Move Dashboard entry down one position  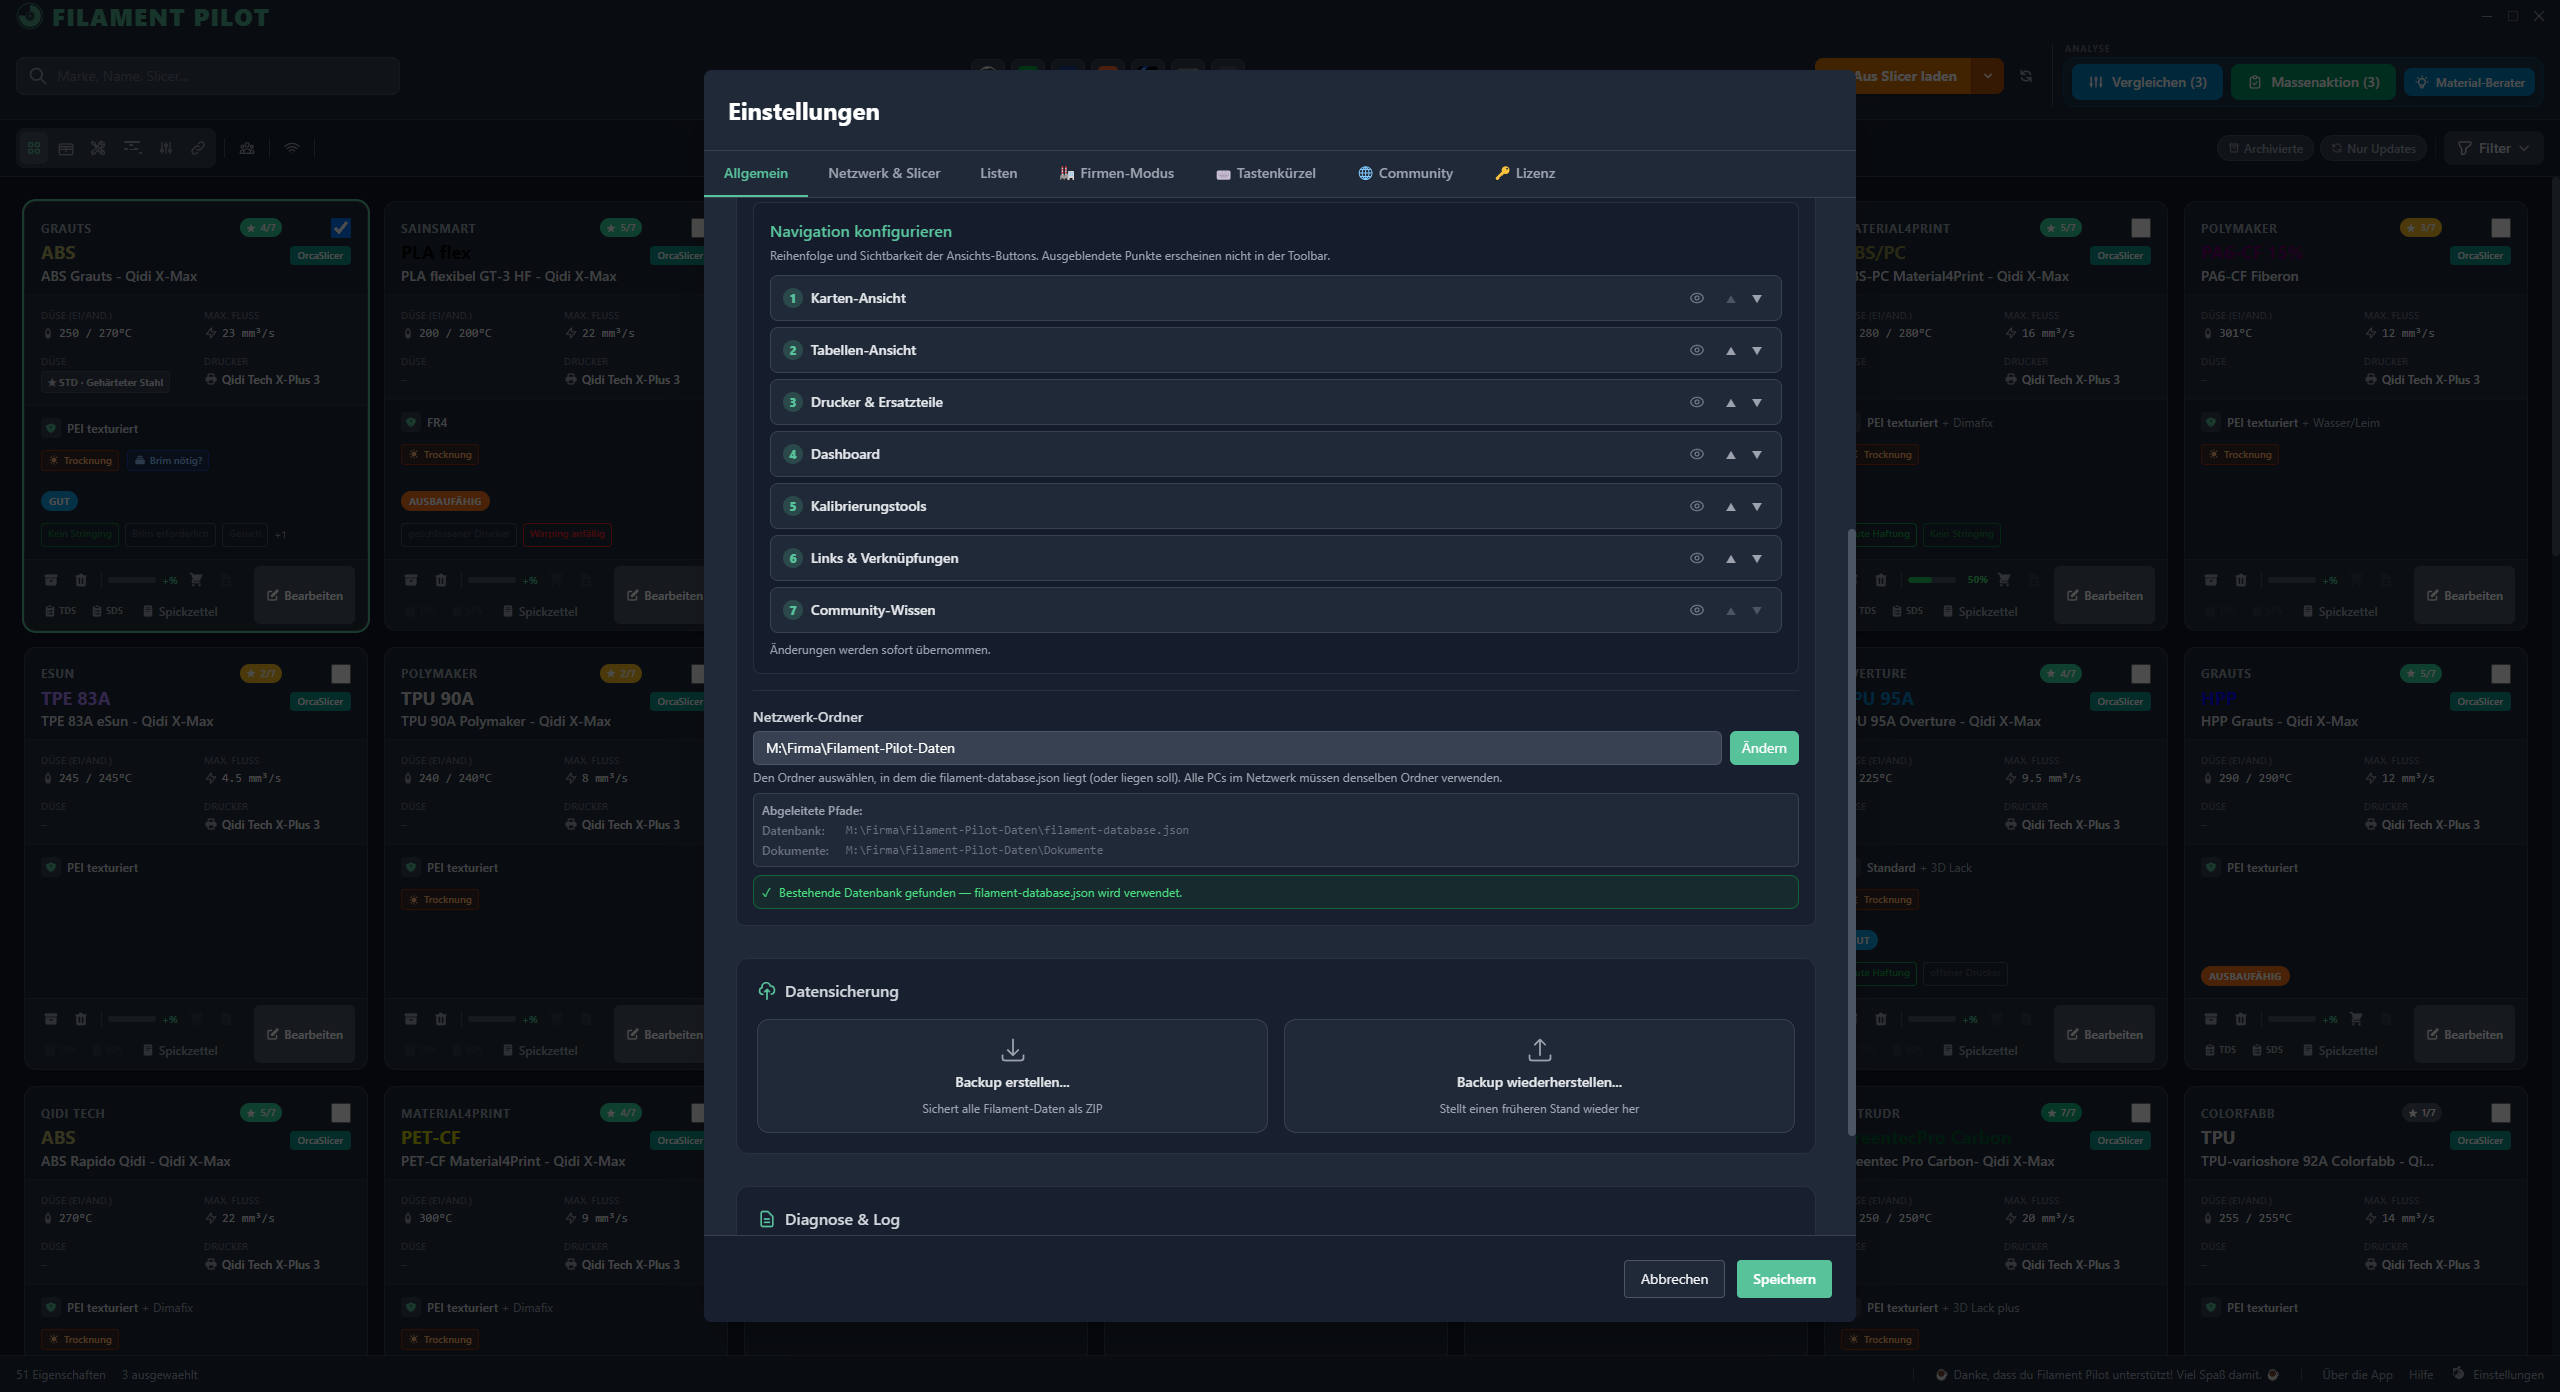pyautogui.click(x=1757, y=454)
